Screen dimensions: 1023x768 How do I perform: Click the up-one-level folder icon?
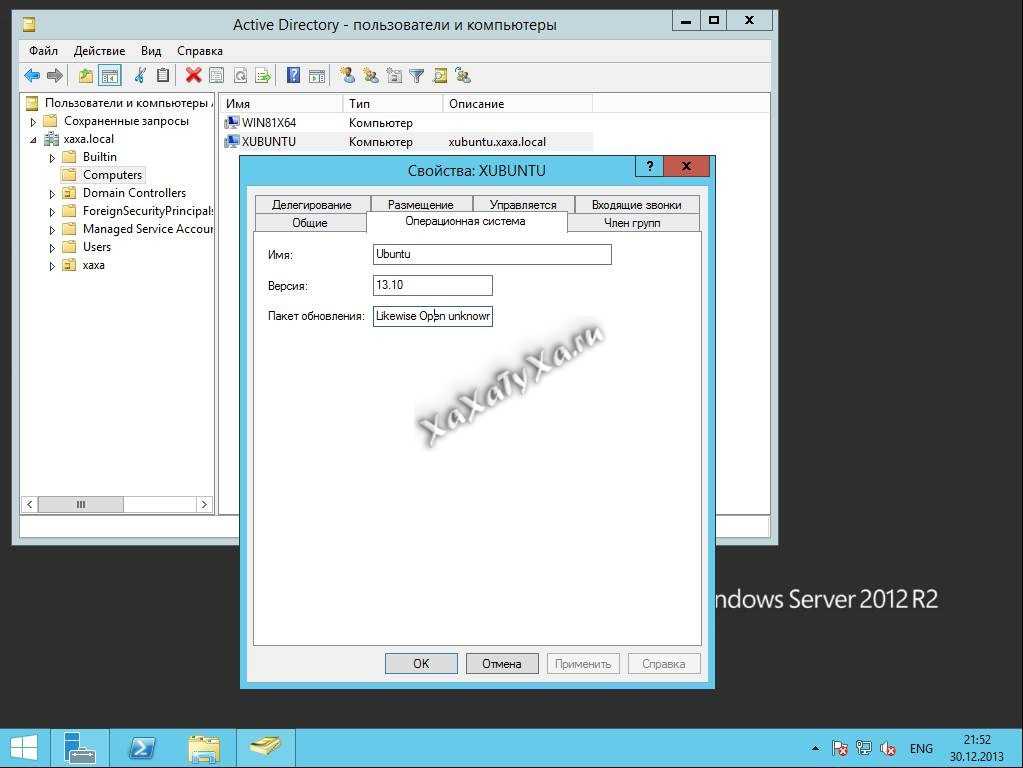click(x=86, y=76)
